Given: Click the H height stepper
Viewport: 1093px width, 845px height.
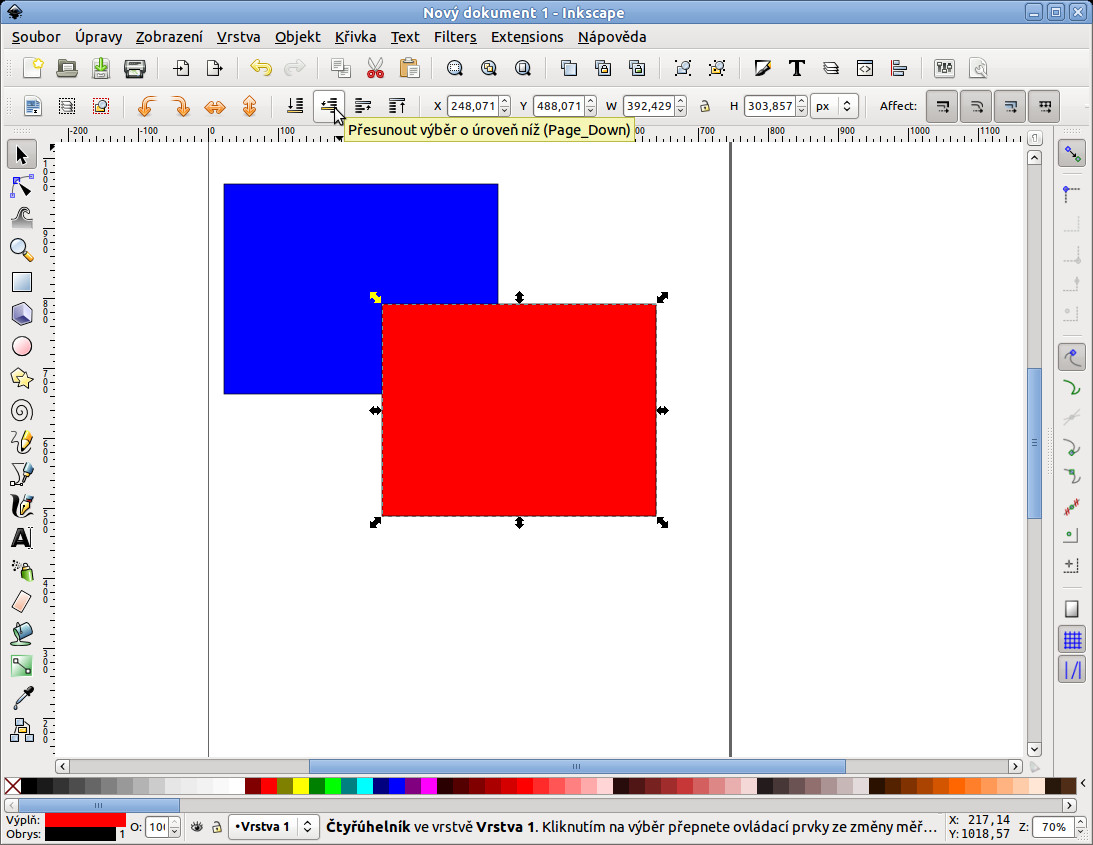Looking at the screenshot, I should pos(802,106).
